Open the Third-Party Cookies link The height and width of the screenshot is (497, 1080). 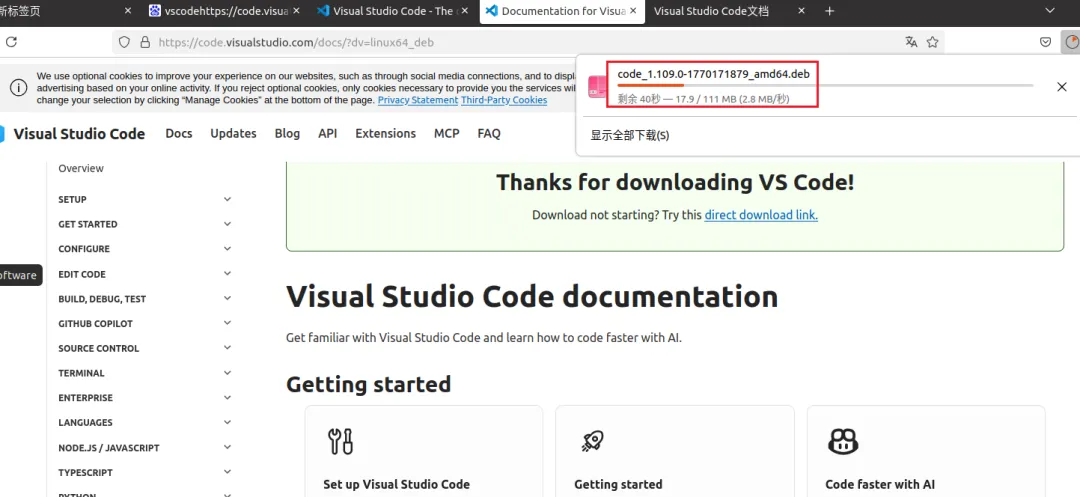pos(504,100)
